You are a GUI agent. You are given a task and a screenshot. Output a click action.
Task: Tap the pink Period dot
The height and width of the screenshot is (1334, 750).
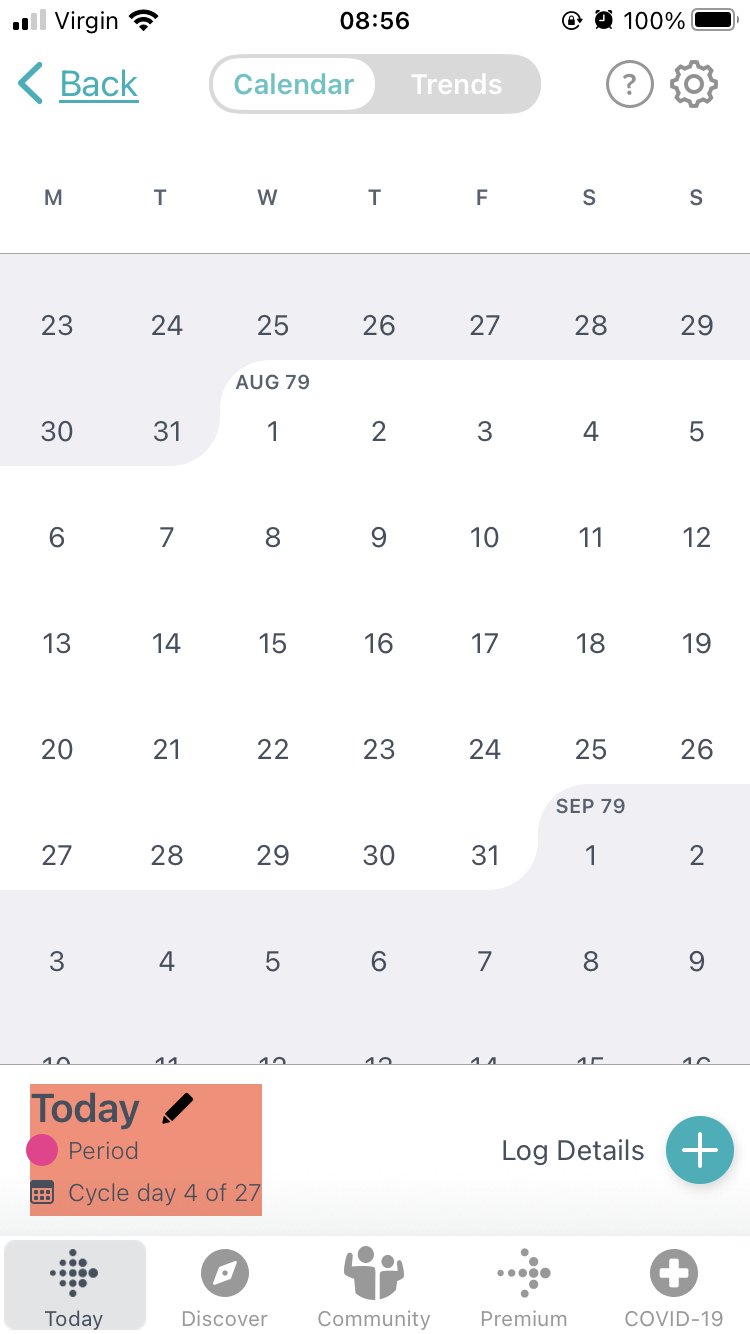[42, 1151]
